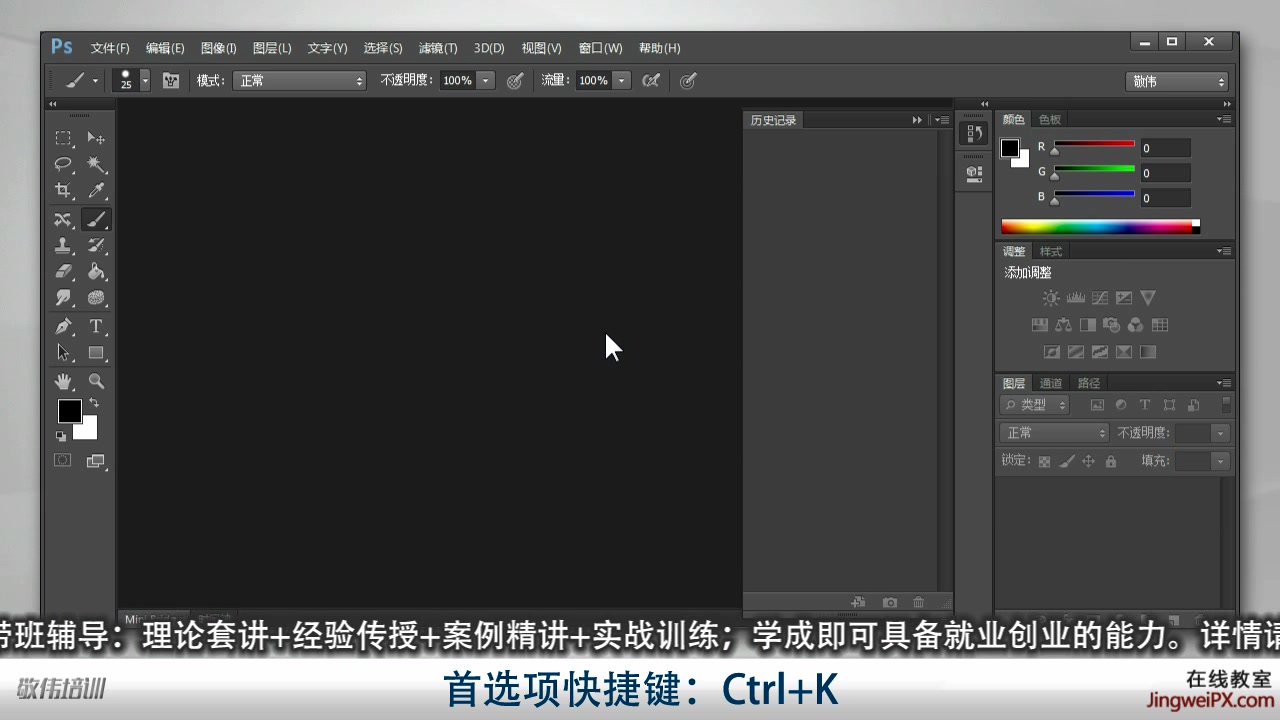Viewport: 1280px width, 720px height.
Task: Switch to the Styles tab
Action: [x=1051, y=251]
